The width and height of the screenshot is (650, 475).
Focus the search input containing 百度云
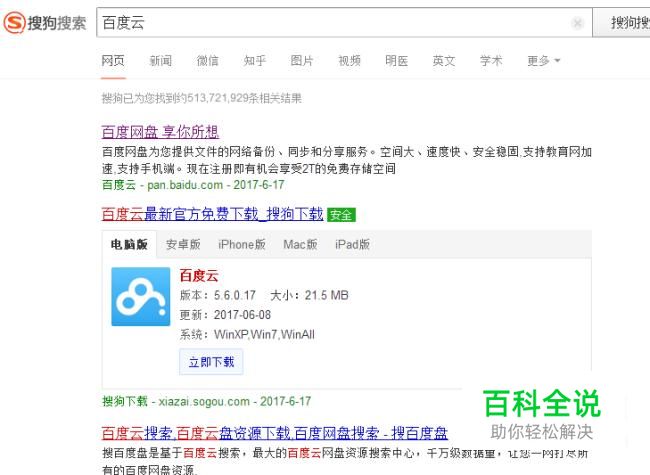coord(344,22)
